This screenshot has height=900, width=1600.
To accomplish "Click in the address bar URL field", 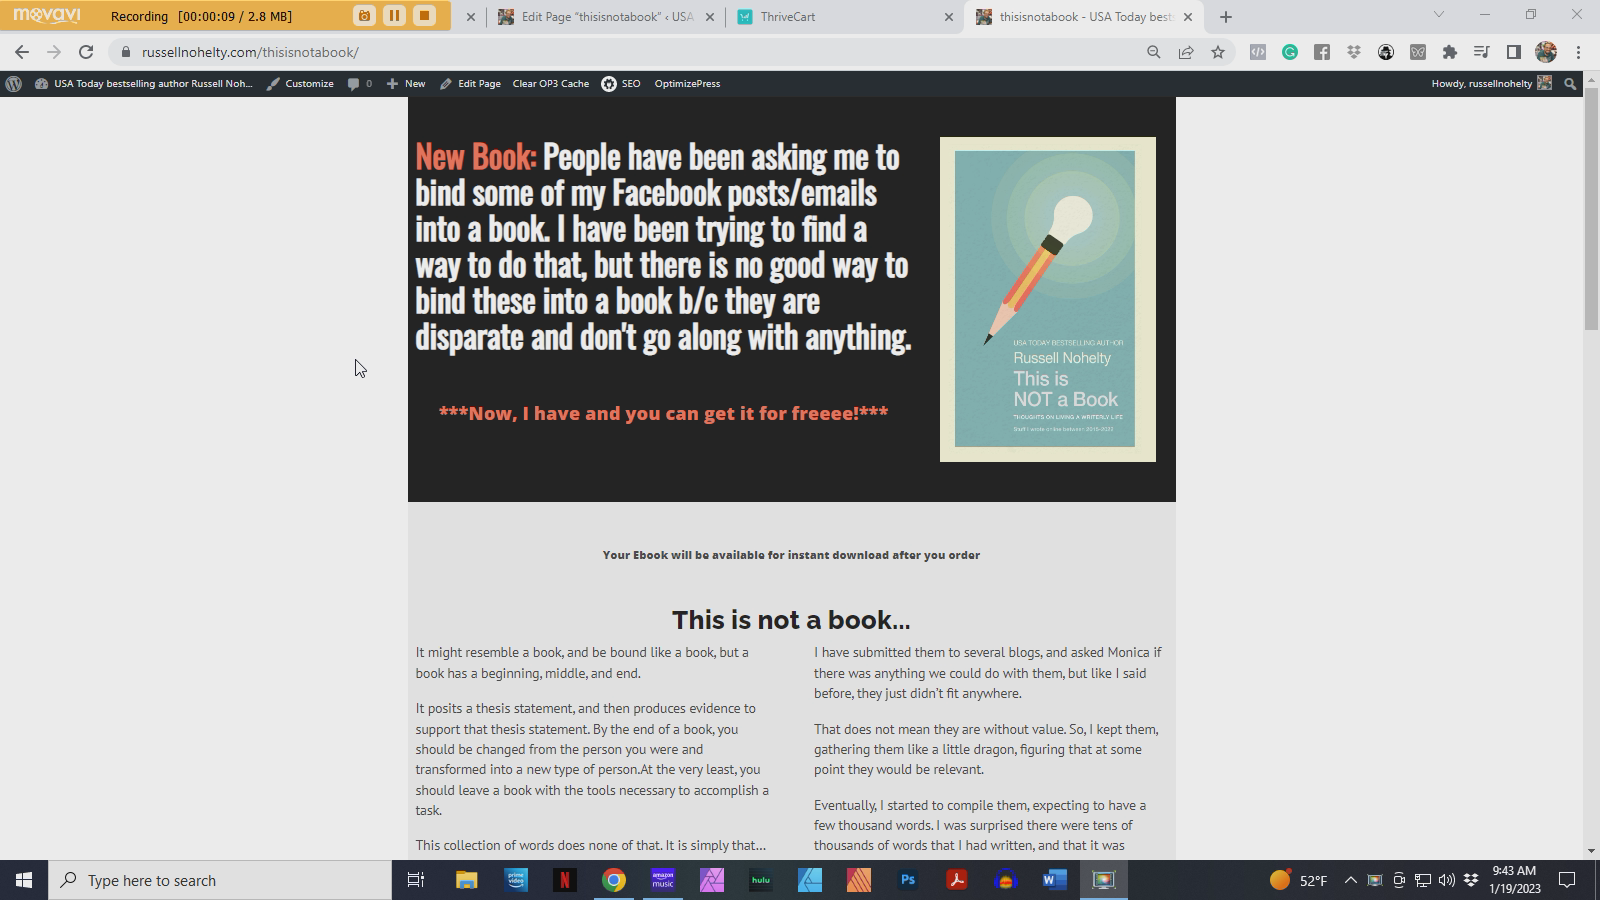I will coord(250,52).
